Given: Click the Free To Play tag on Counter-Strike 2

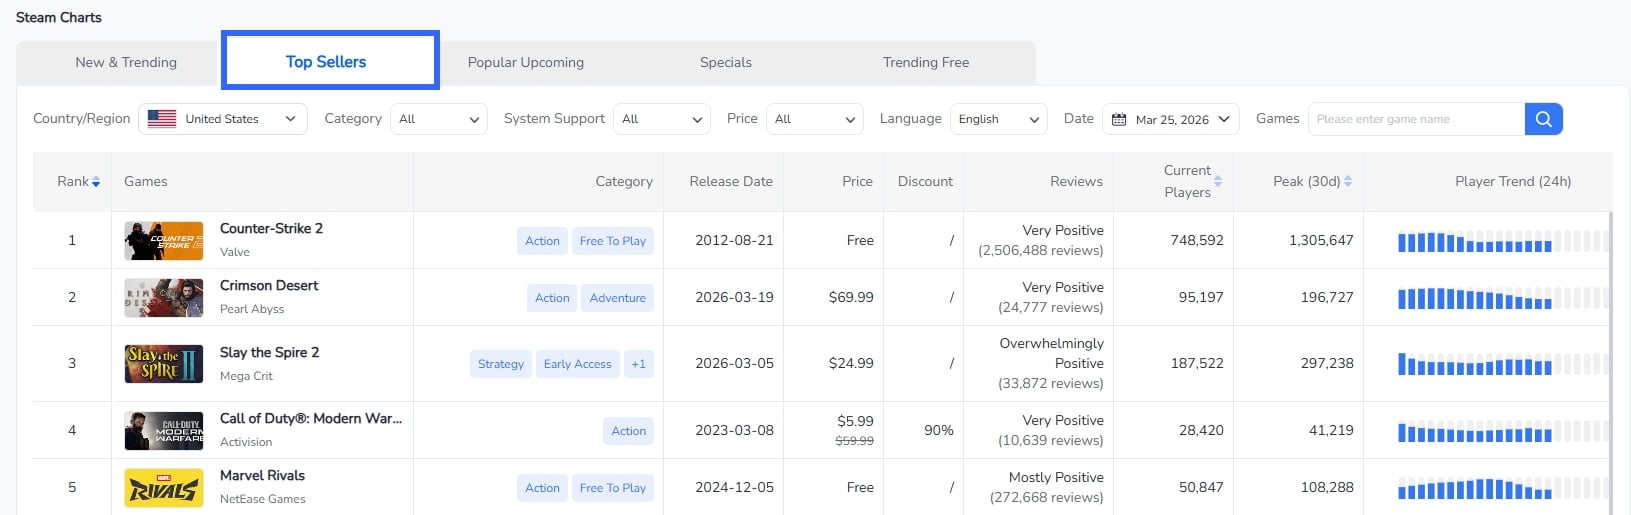Looking at the screenshot, I should click(x=612, y=241).
